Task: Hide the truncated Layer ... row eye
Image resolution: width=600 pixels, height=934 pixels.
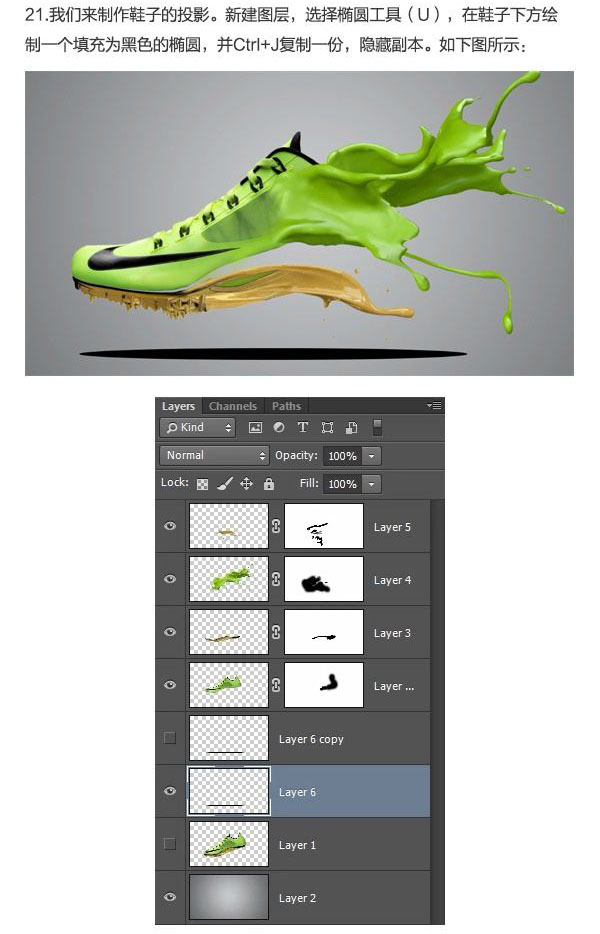Action: 170,685
